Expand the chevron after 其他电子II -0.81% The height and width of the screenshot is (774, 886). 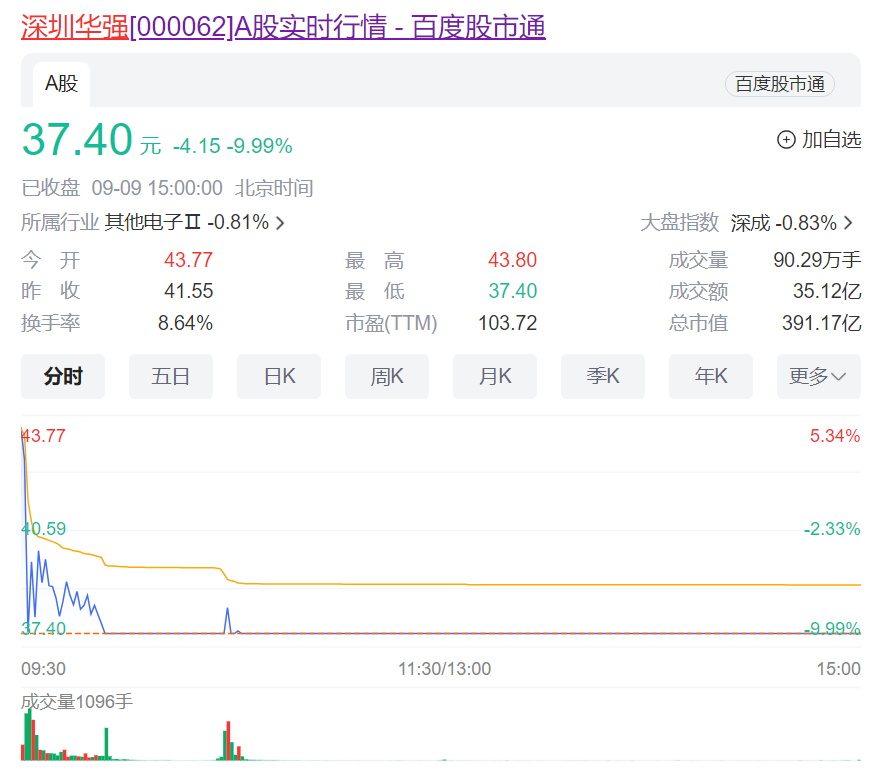coord(280,223)
